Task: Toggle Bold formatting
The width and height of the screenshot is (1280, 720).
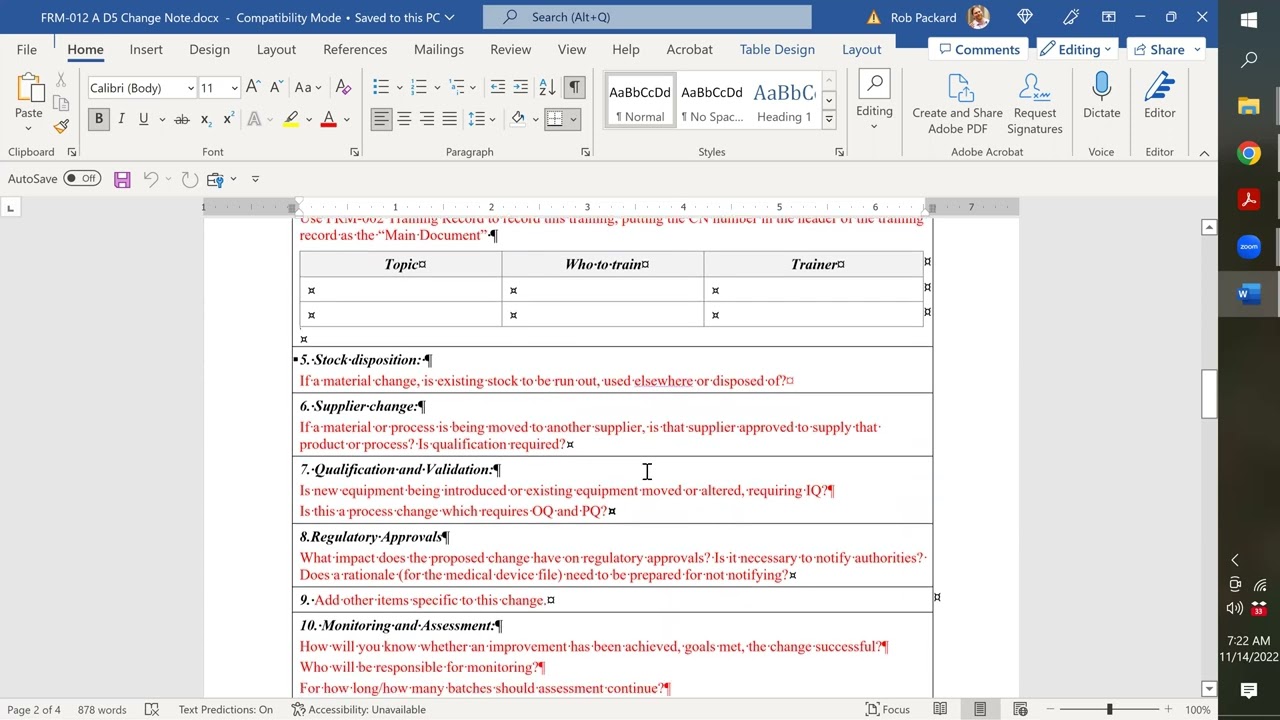Action: (x=98, y=119)
